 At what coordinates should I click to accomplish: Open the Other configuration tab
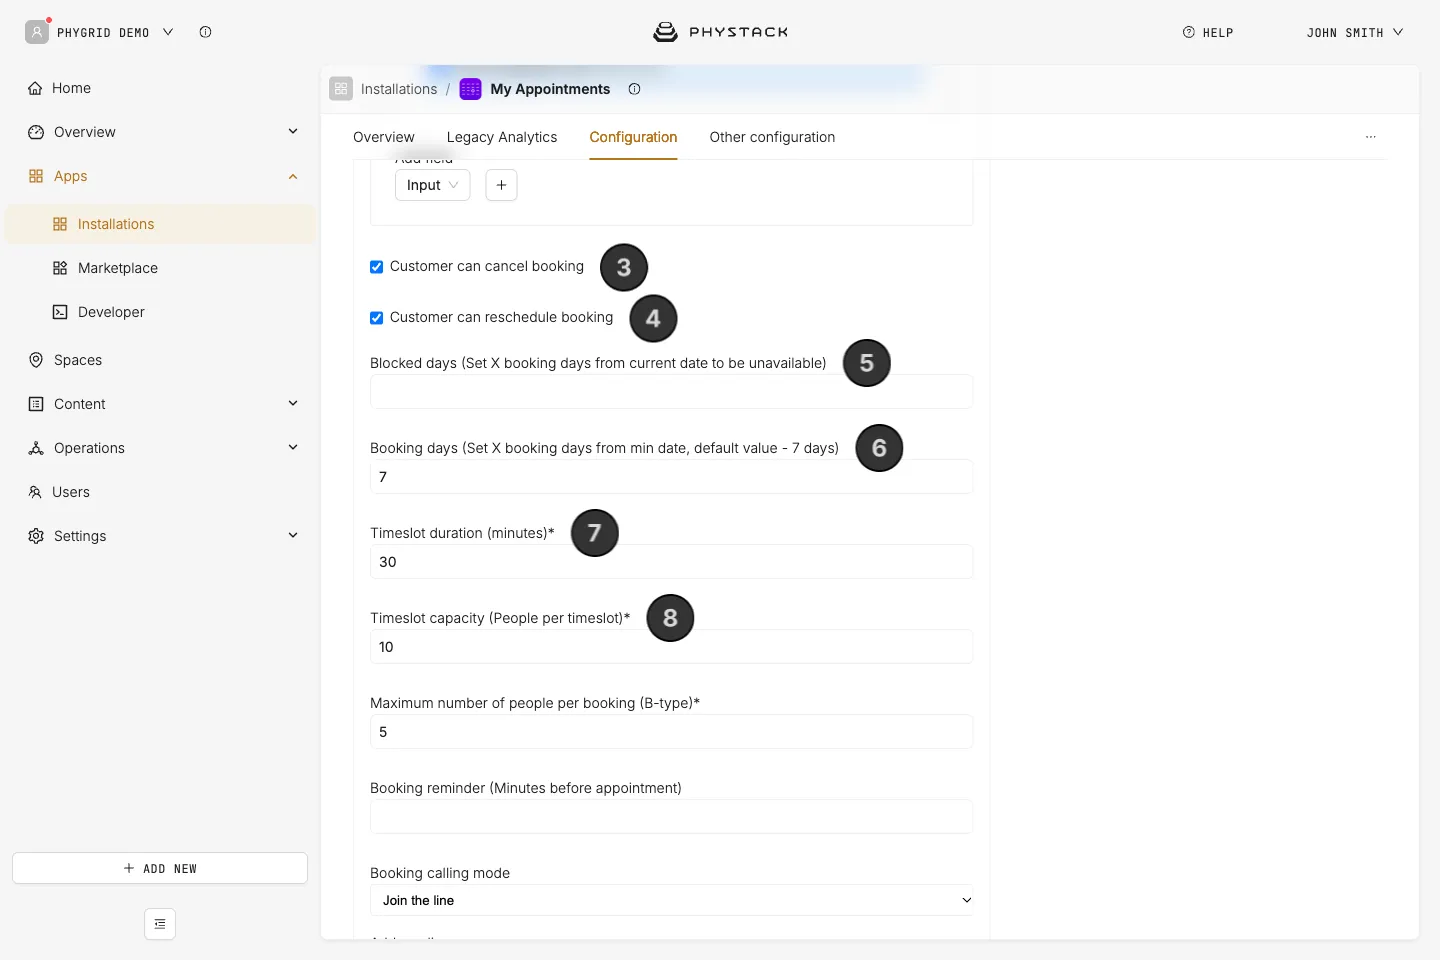point(772,137)
